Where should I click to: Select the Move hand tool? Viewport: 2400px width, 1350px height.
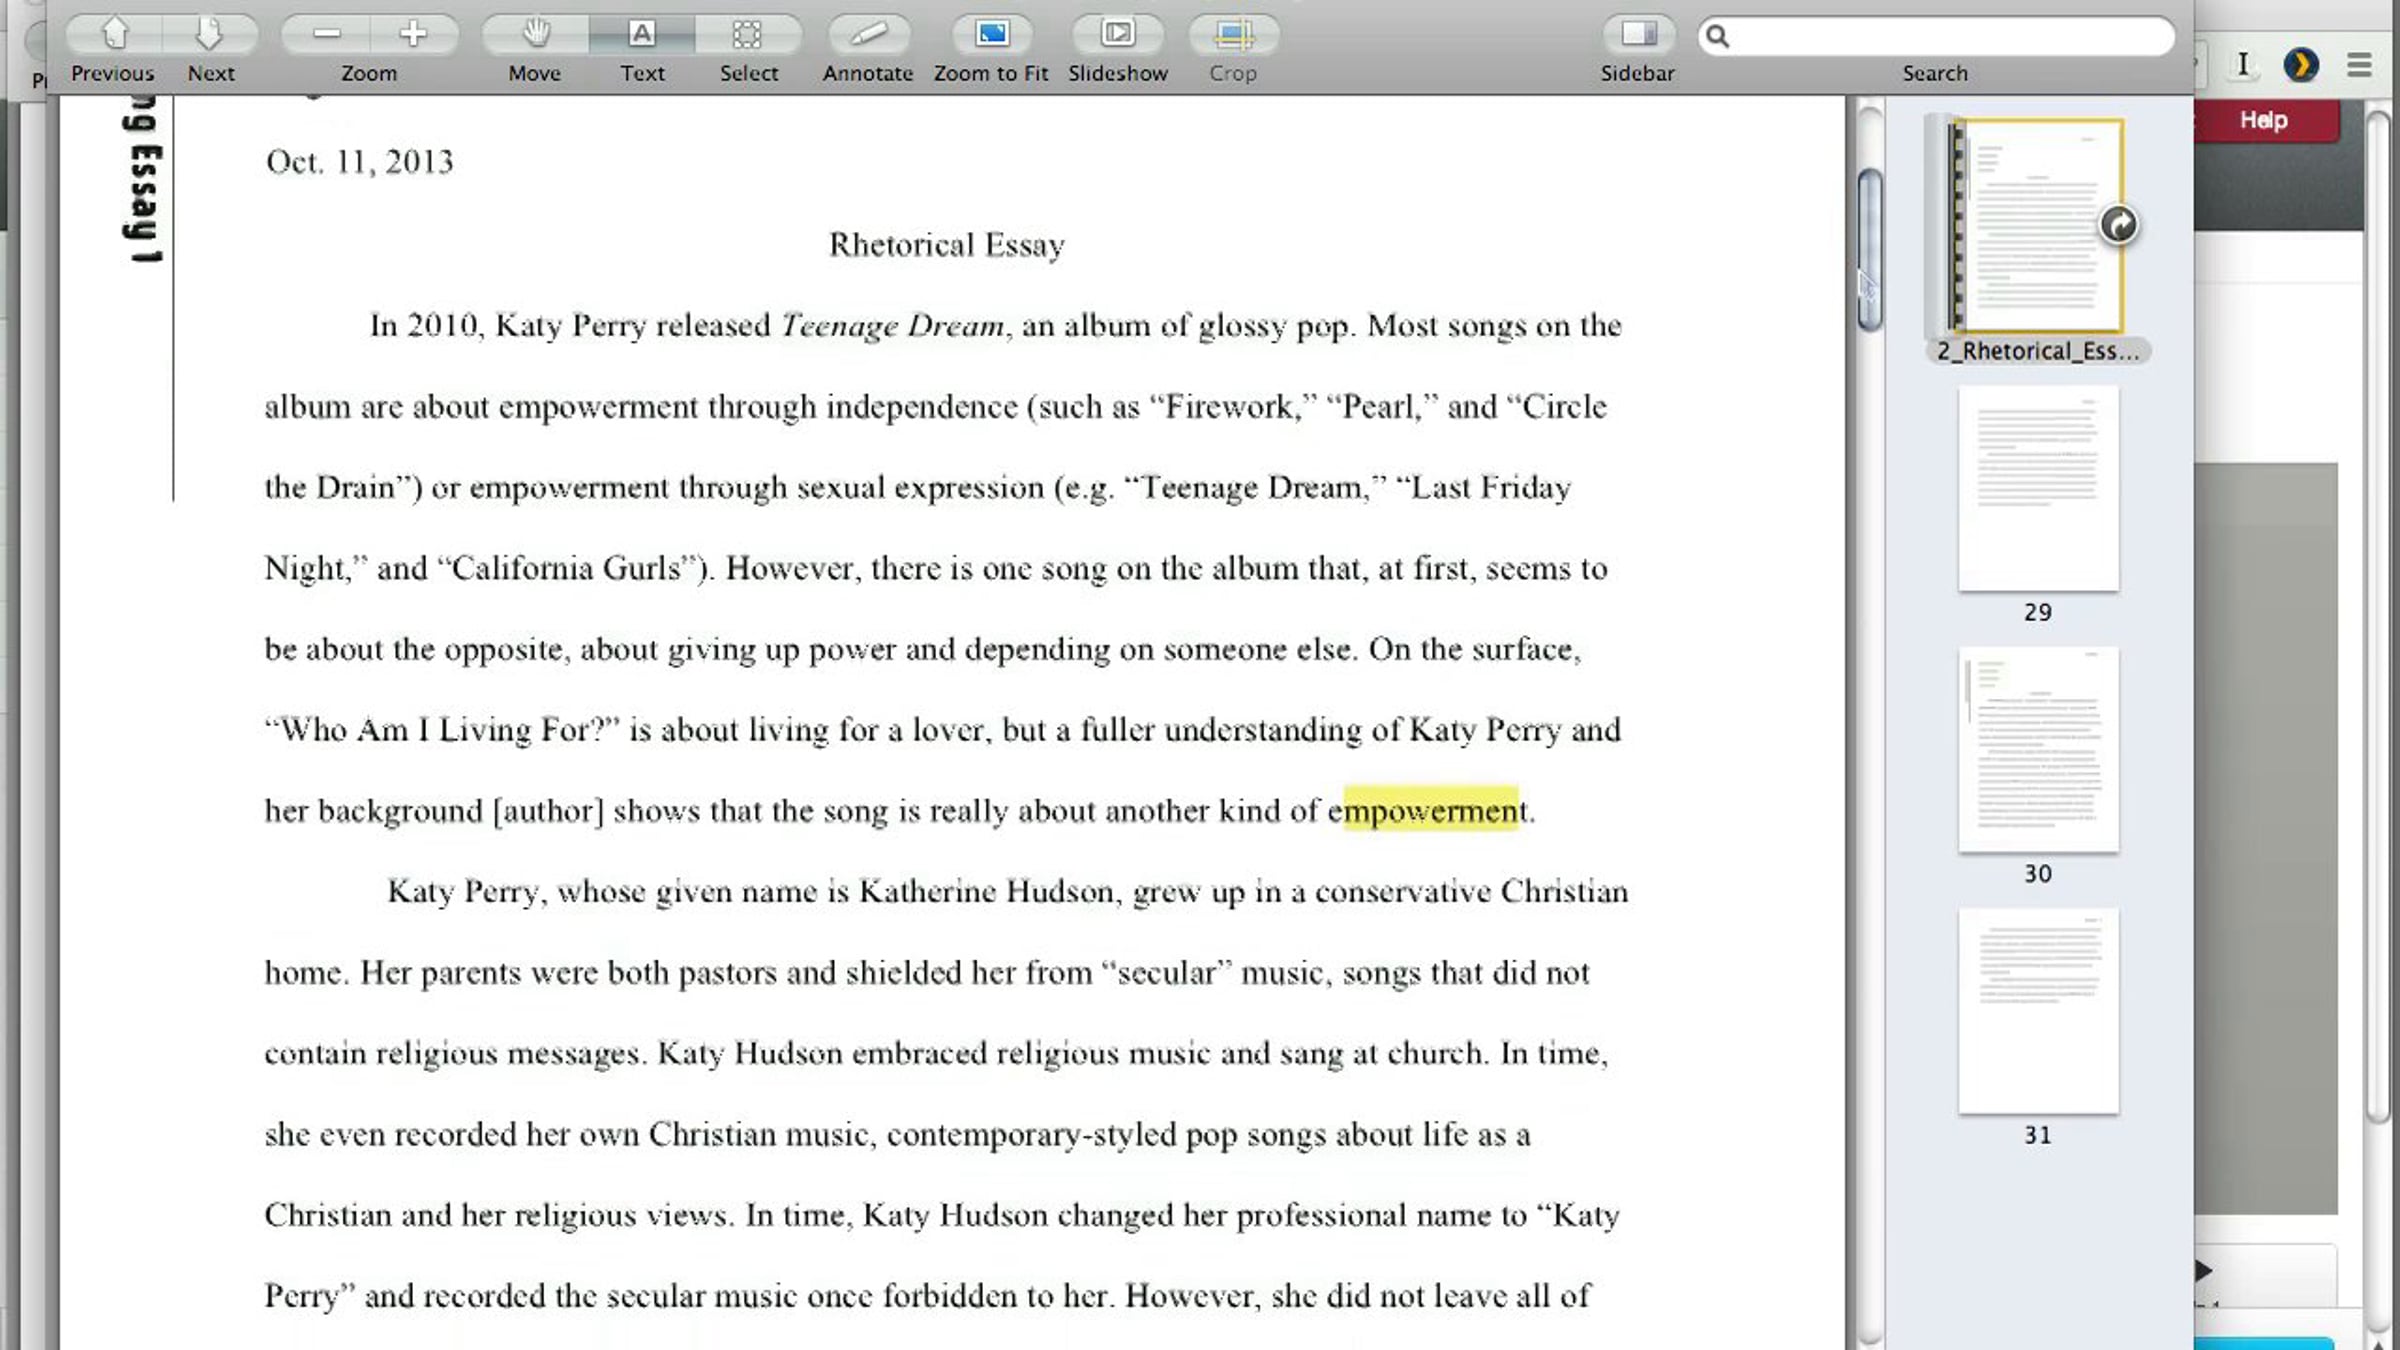(535, 35)
